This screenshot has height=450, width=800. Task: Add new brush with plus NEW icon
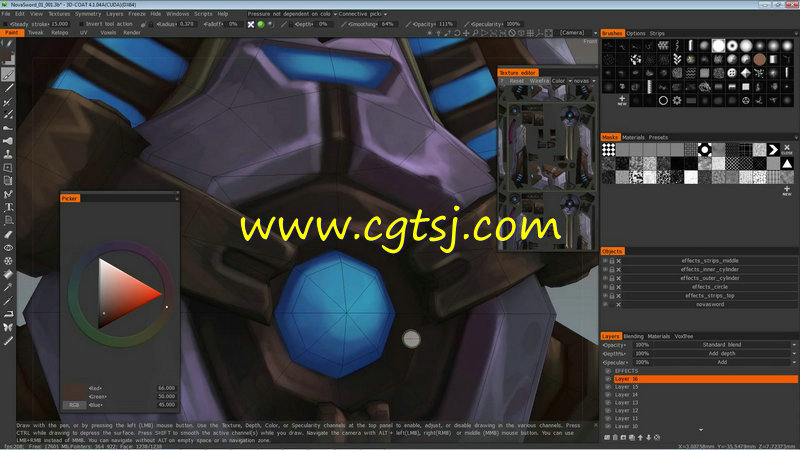(x=621, y=100)
